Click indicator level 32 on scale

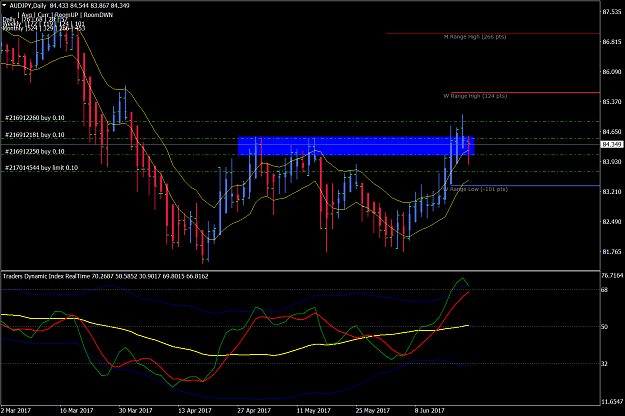pyautogui.click(x=604, y=363)
